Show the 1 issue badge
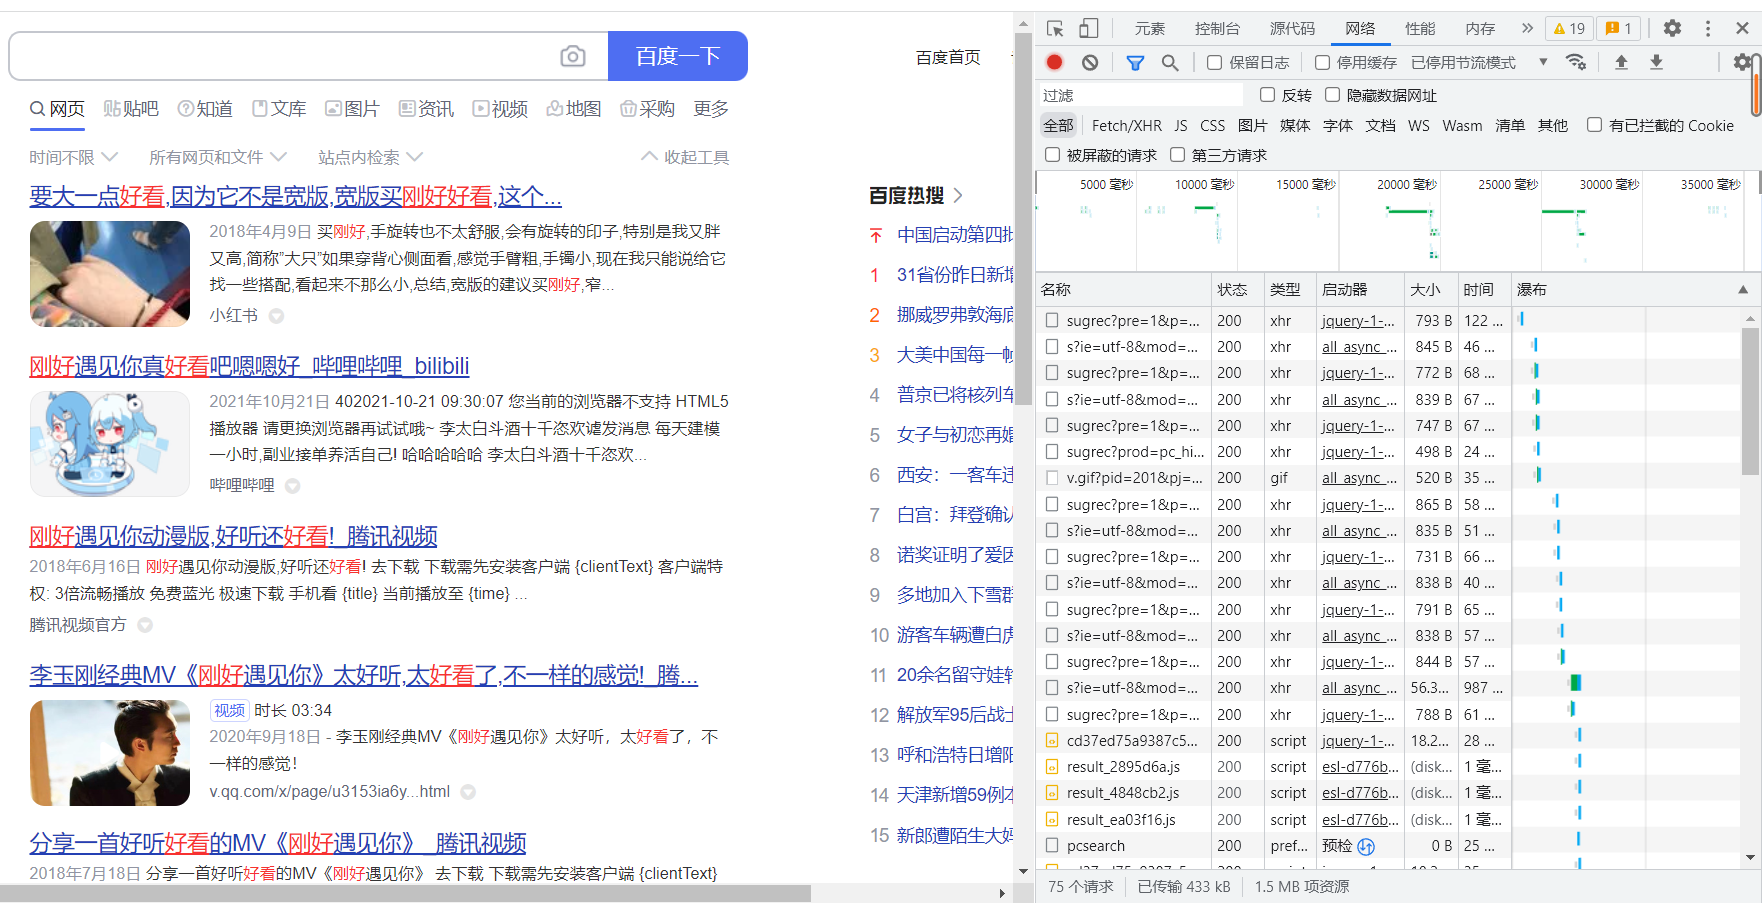1762x903 pixels. tap(1619, 28)
